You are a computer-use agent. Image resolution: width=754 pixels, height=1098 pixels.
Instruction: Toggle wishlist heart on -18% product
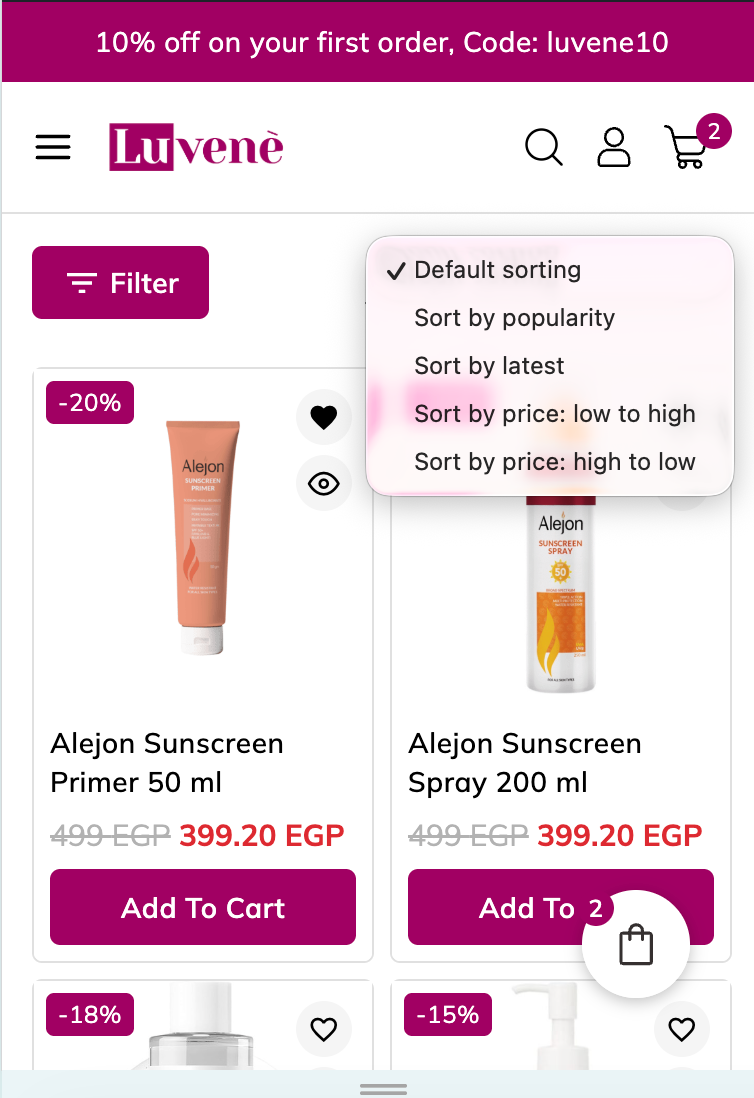click(324, 1029)
